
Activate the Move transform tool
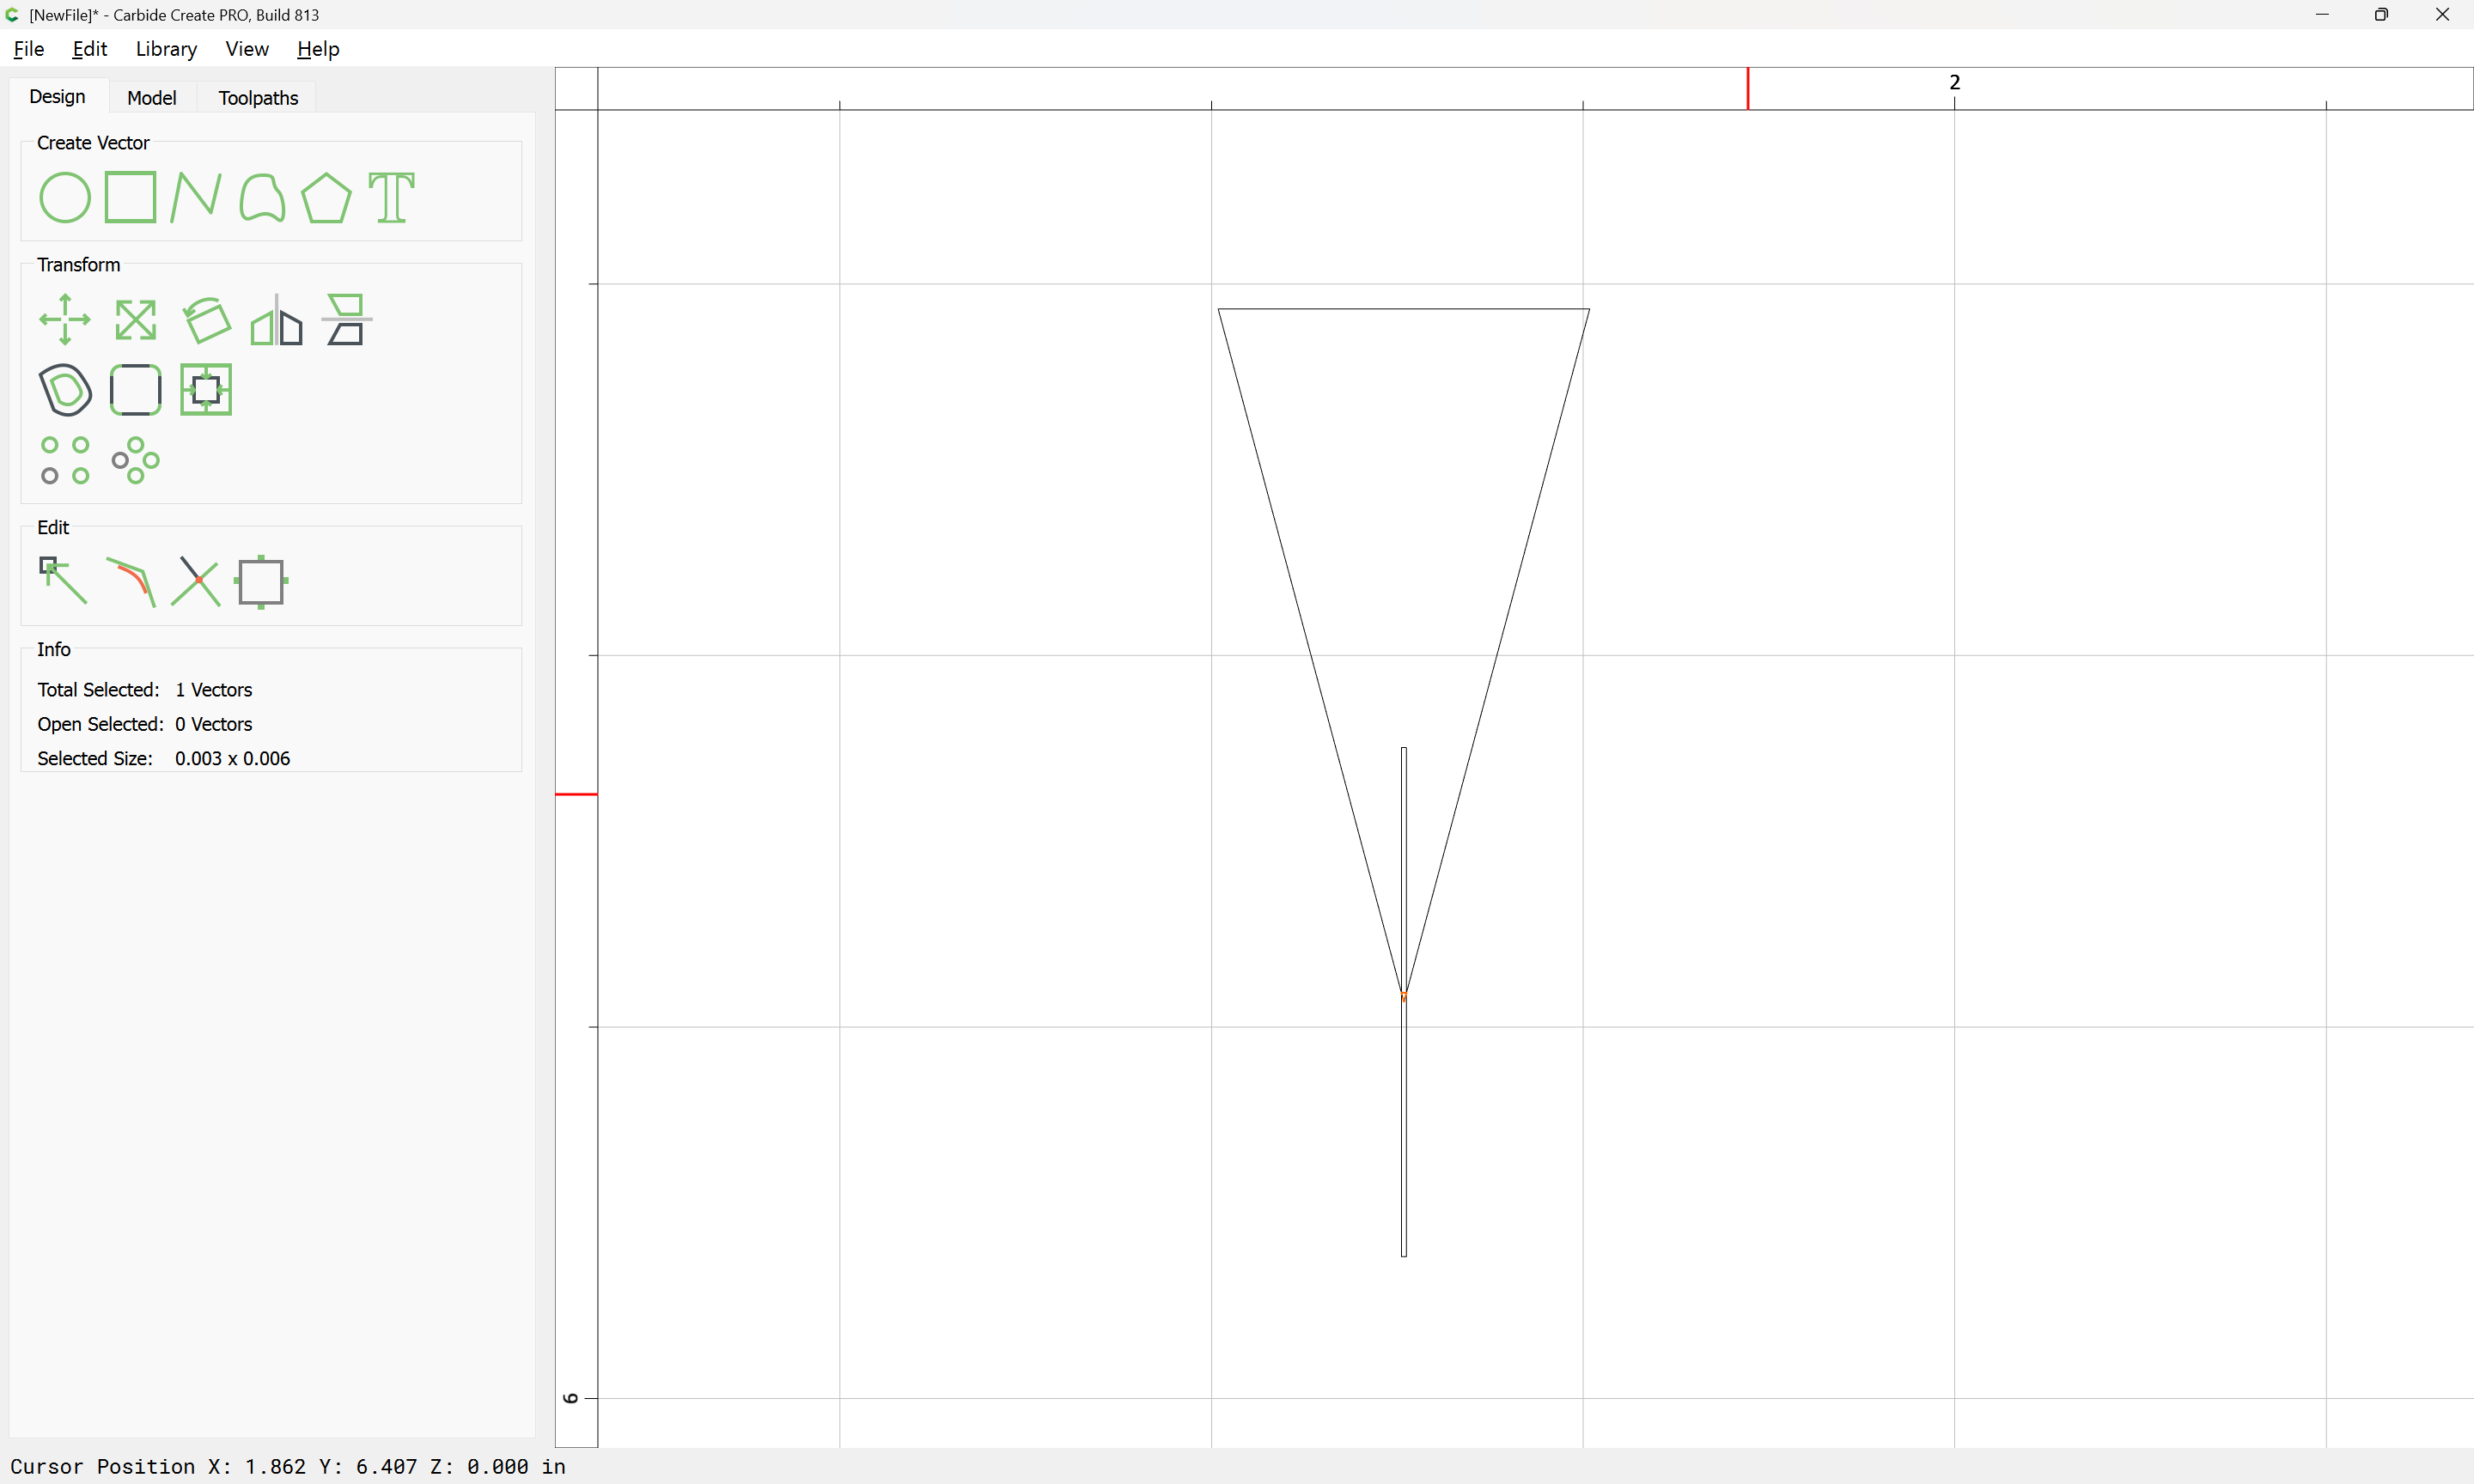coord(65,320)
